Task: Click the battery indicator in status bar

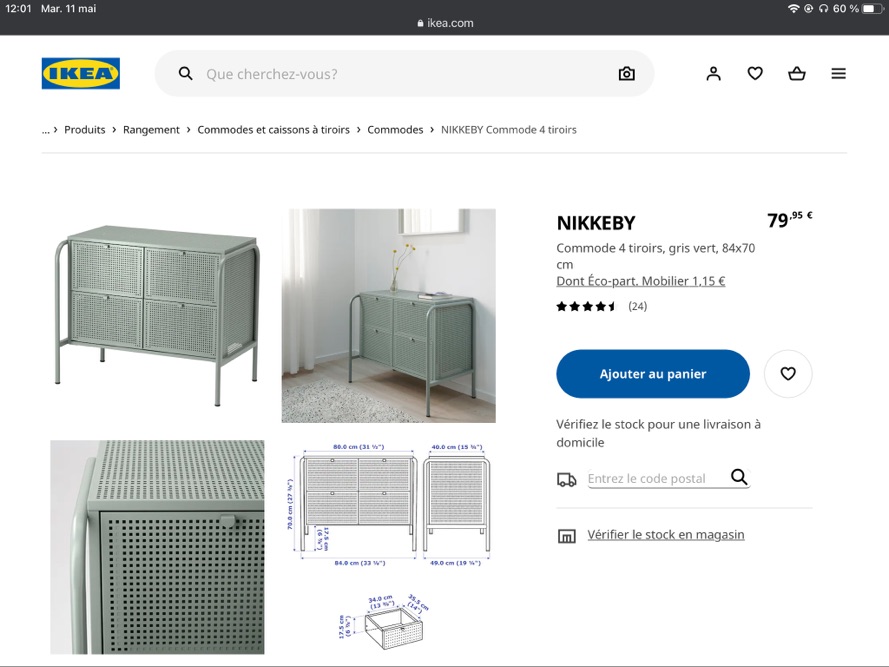Action: coord(872,9)
